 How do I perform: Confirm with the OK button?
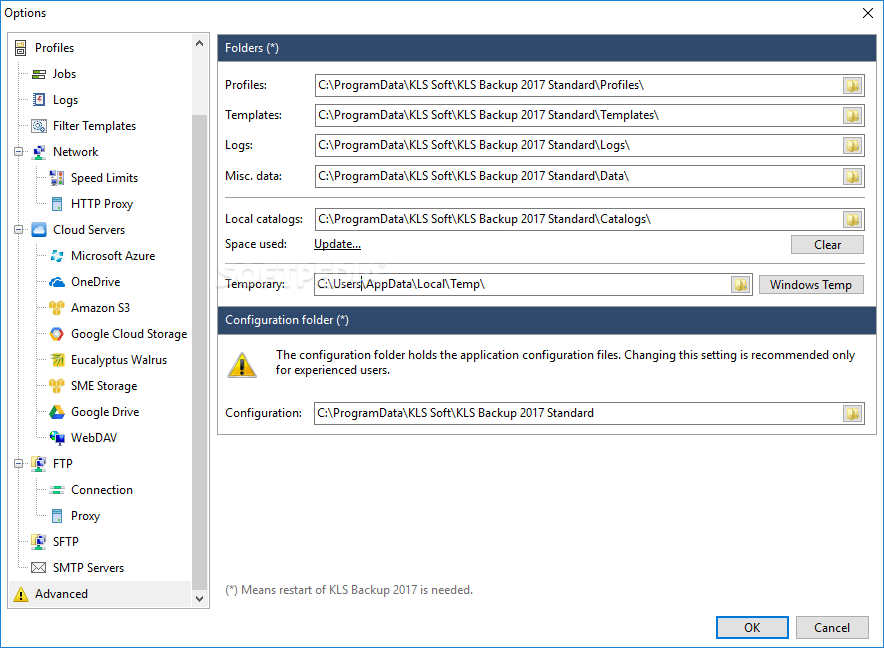pyautogui.click(x=752, y=628)
